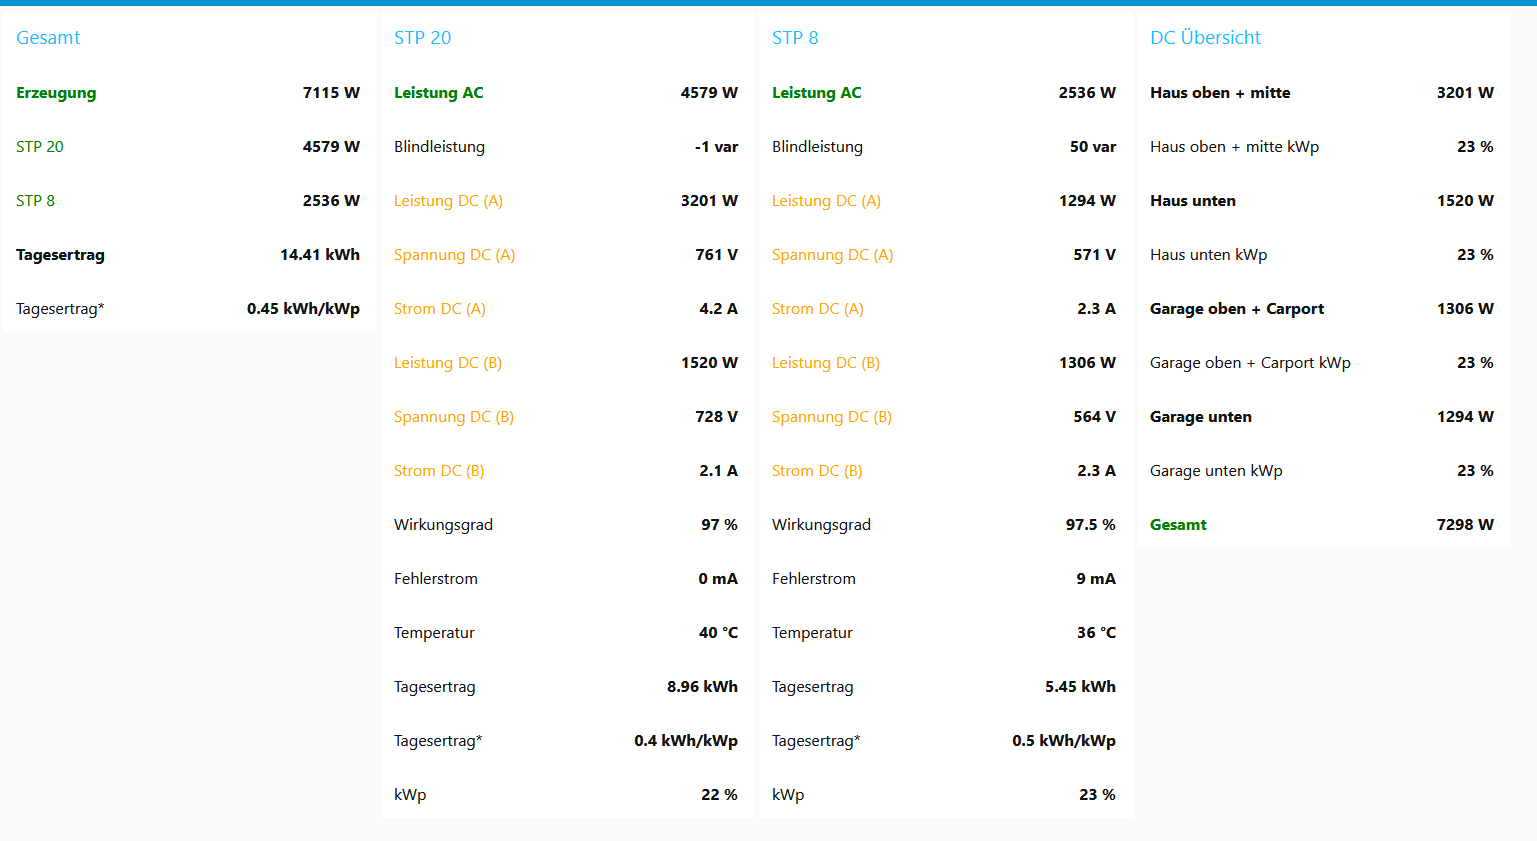Image resolution: width=1537 pixels, height=841 pixels.
Task: Select the Tagesertrag 14.41 kWh value
Action: (x=320, y=255)
